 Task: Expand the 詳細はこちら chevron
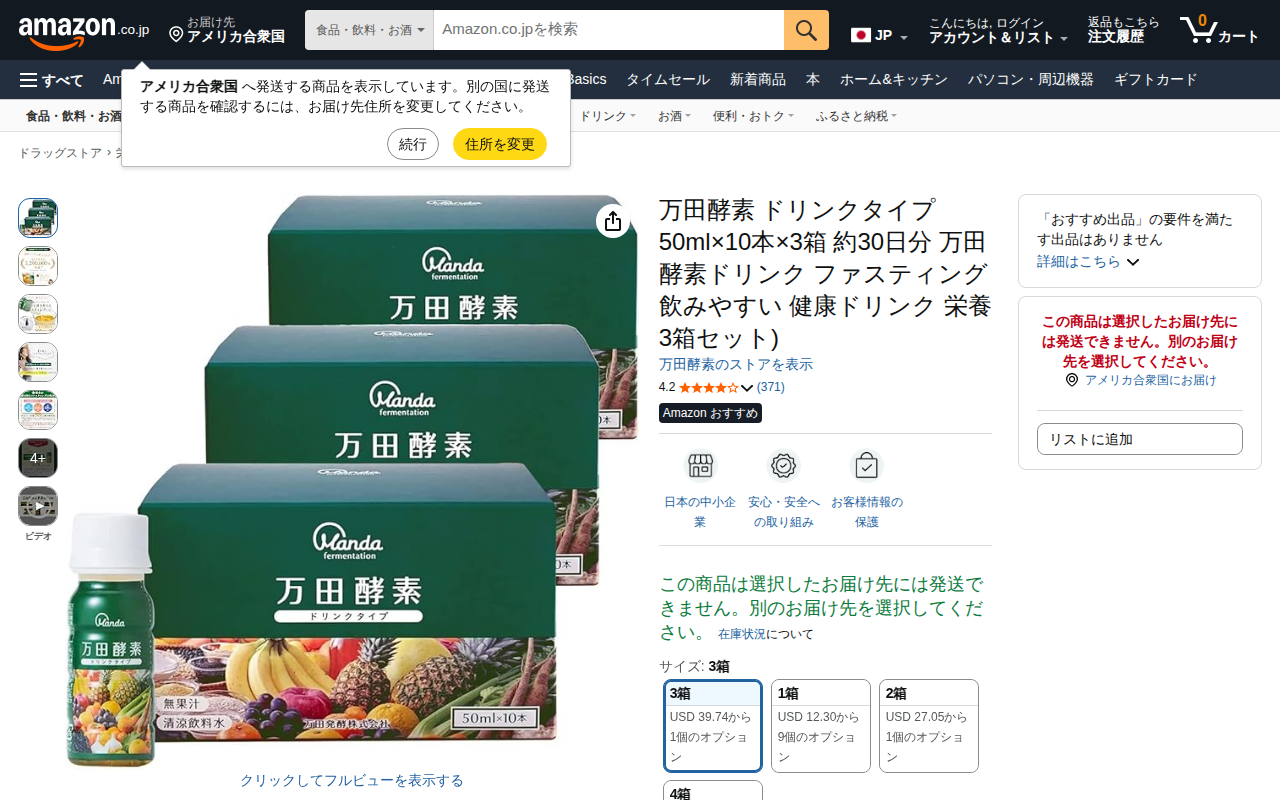(x=1133, y=262)
